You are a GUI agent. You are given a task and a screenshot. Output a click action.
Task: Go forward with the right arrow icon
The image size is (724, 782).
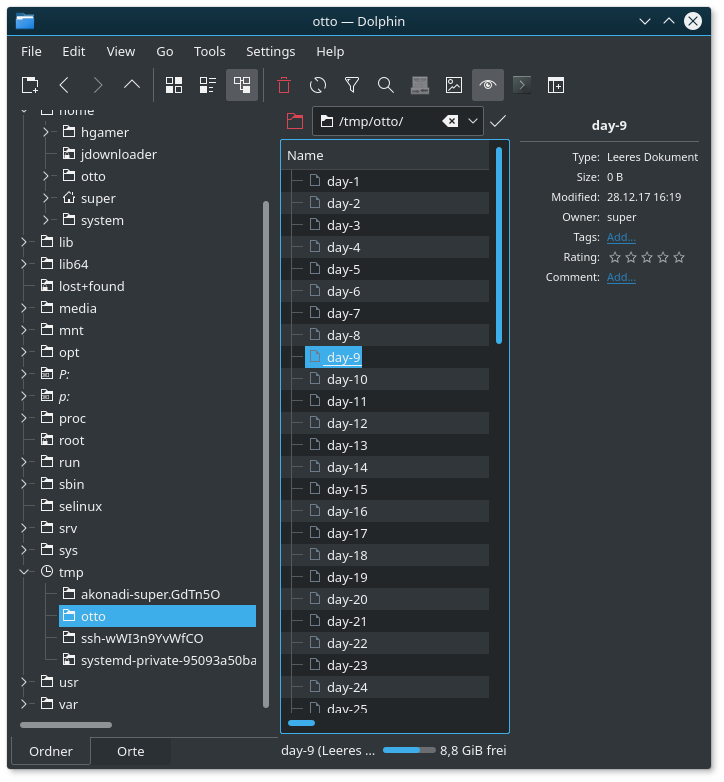click(98, 85)
